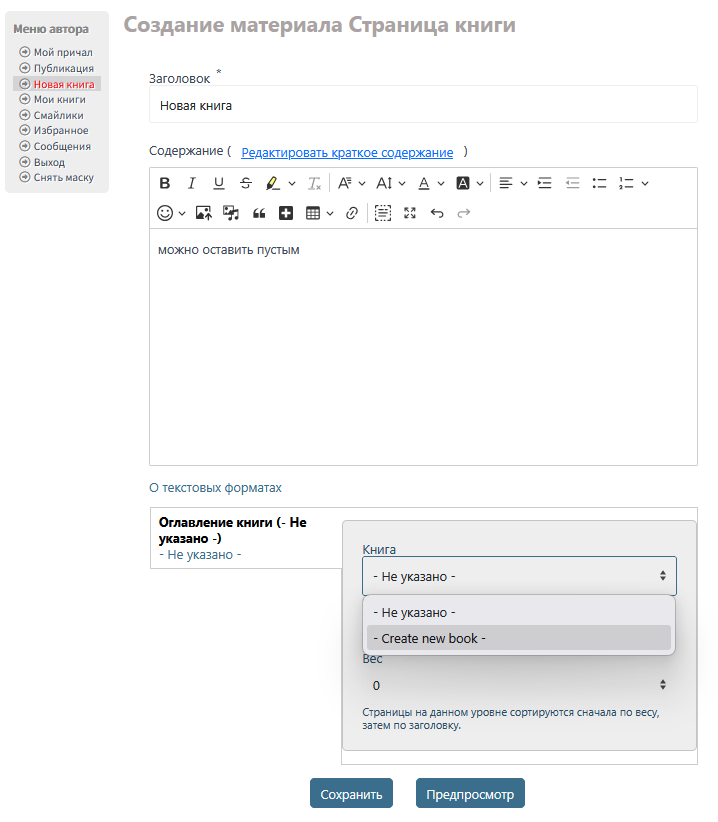Toggle underline formatting
The height and width of the screenshot is (822, 718).
(219, 183)
